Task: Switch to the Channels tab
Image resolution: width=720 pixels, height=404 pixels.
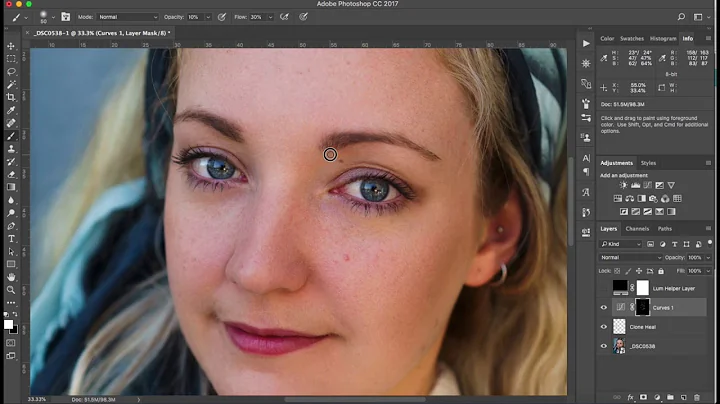Action: [x=637, y=229]
